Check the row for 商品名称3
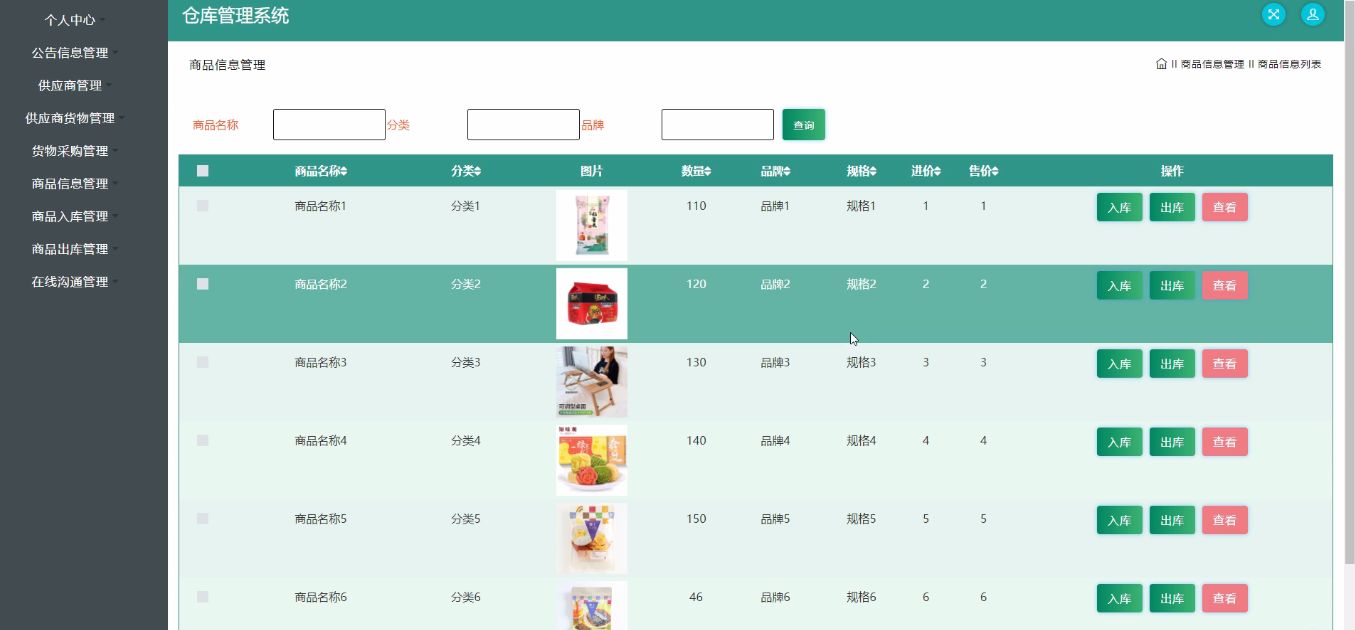The width and height of the screenshot is (1355, 630). tap(203, 362)
